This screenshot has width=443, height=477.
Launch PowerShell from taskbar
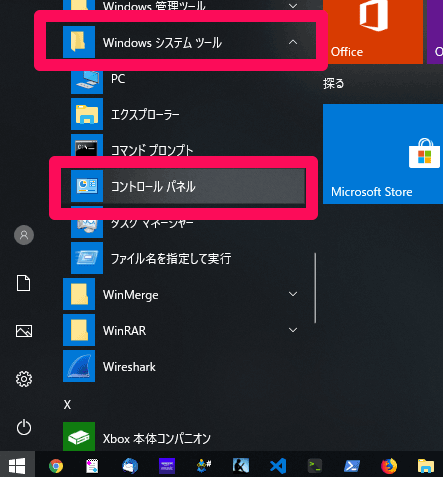tap(352, 466)
